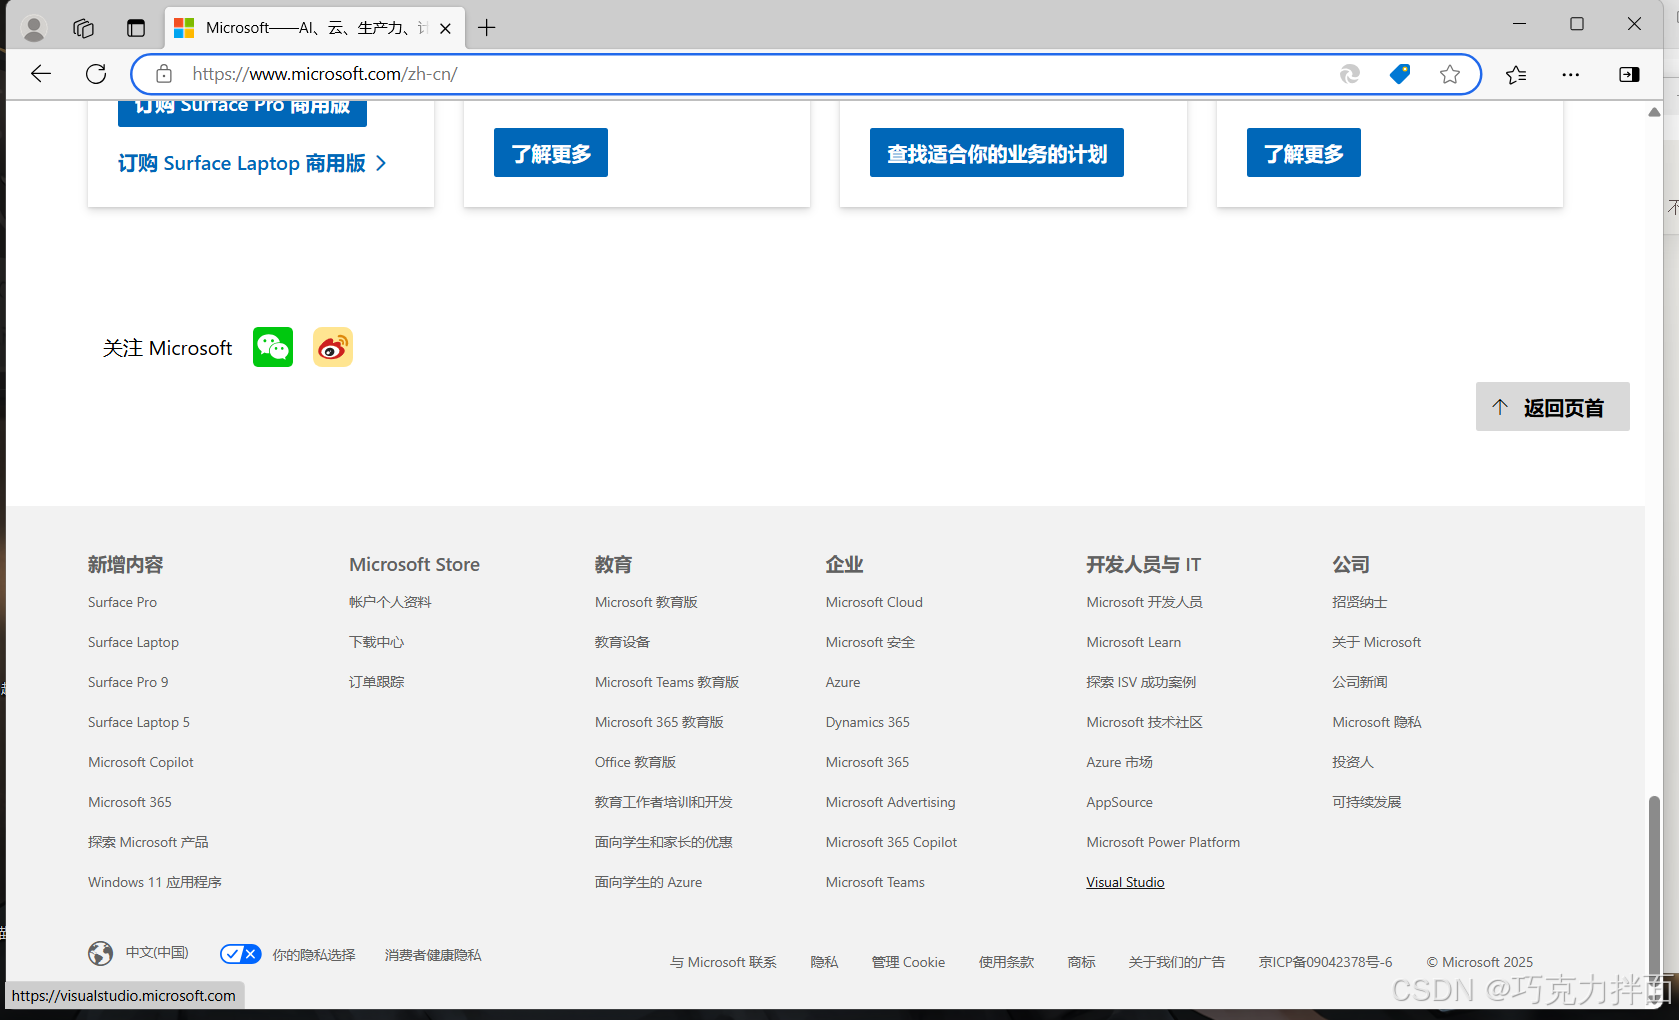
Task: Click the shopping price tag icon
Action: [1400, 74]
